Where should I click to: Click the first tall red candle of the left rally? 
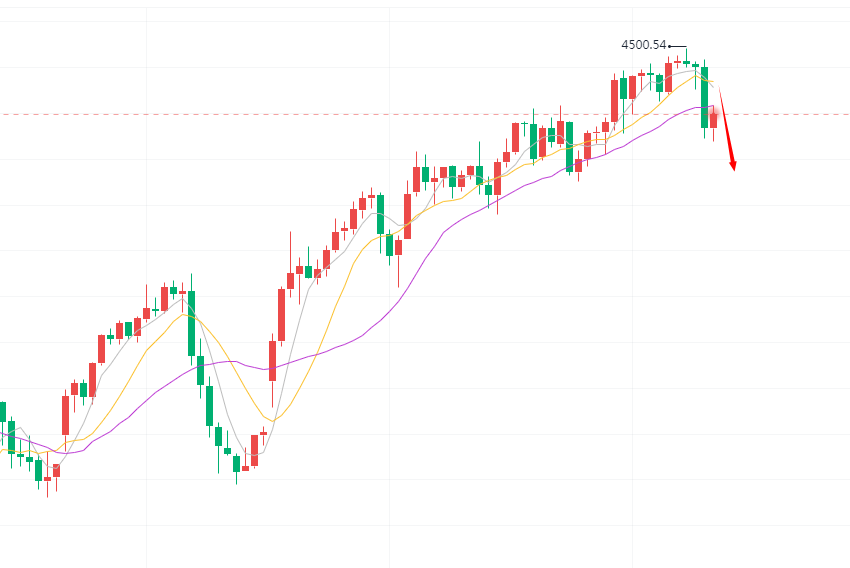click(x=66, y=415)
